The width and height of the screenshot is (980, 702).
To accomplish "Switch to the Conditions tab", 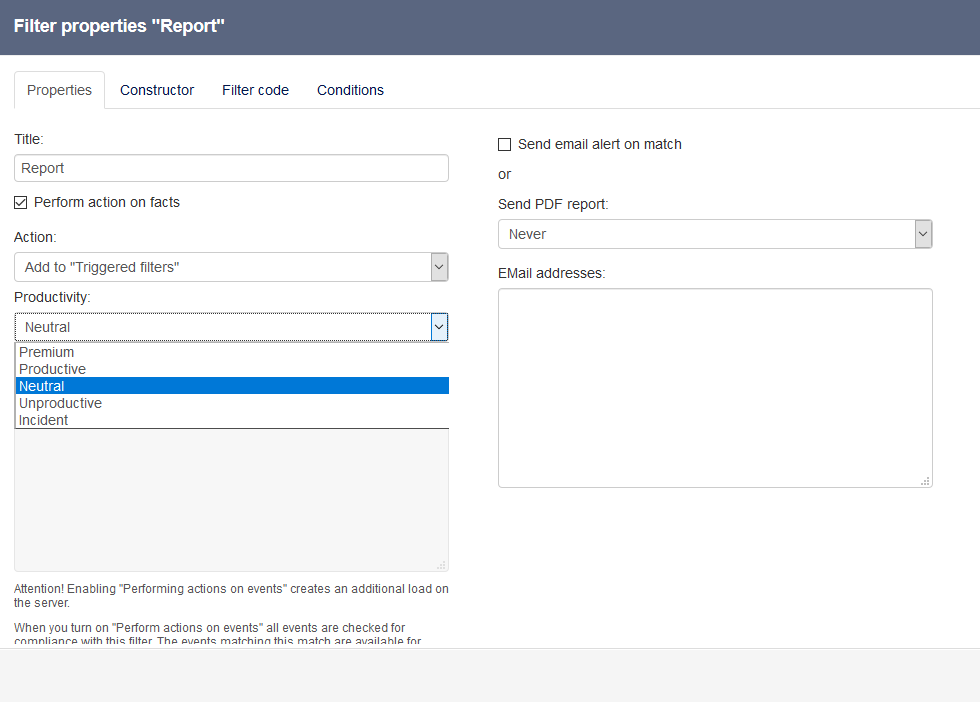I will tap(350, 90).
